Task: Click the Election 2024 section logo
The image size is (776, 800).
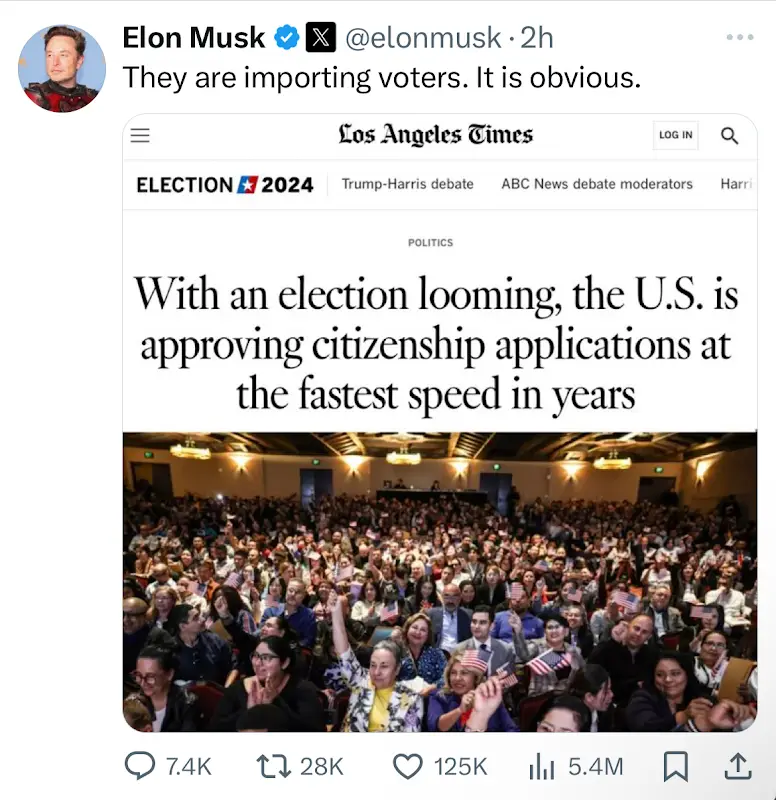Action: click(x=224, y=185)
